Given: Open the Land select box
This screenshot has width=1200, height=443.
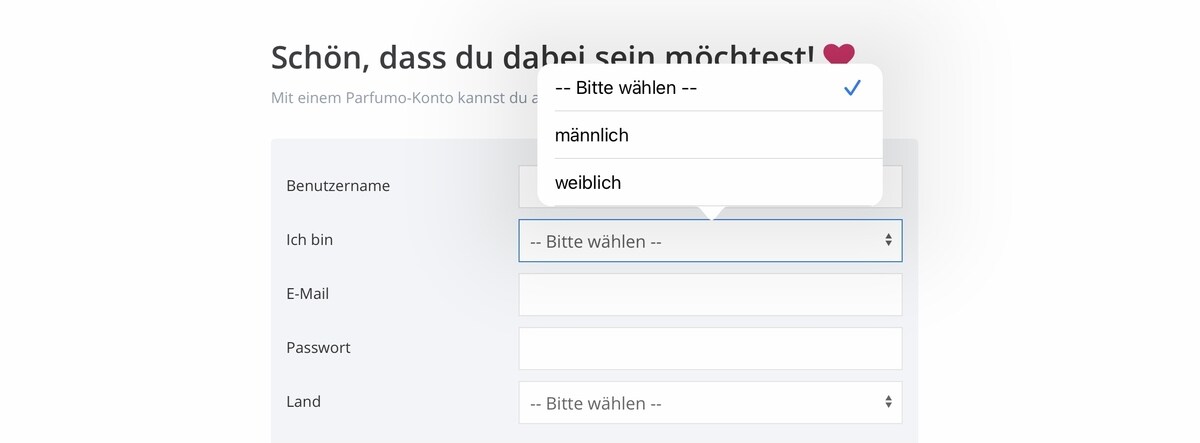Looking at the screenshot, I should (x=710, y=402).
